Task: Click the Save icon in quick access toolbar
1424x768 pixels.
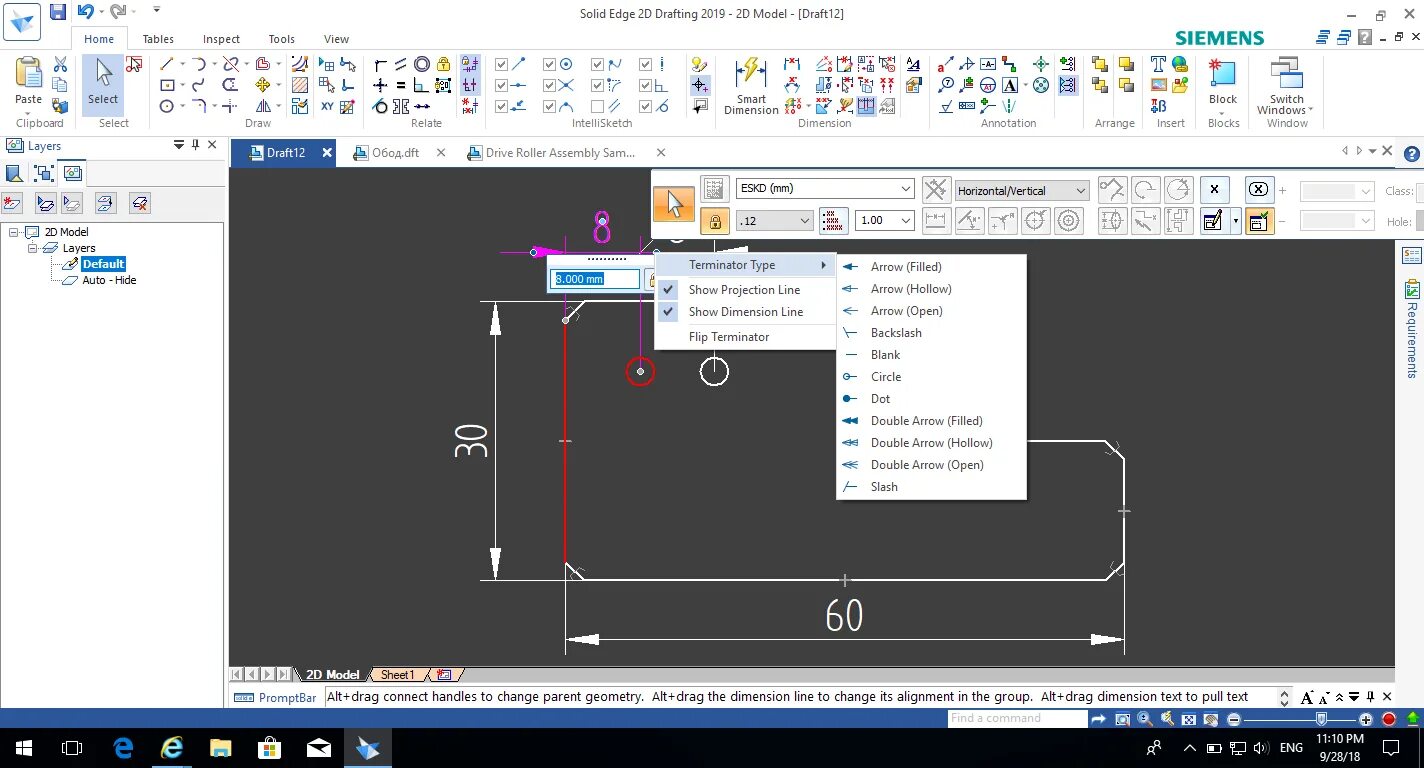Action: click(58, 12)
